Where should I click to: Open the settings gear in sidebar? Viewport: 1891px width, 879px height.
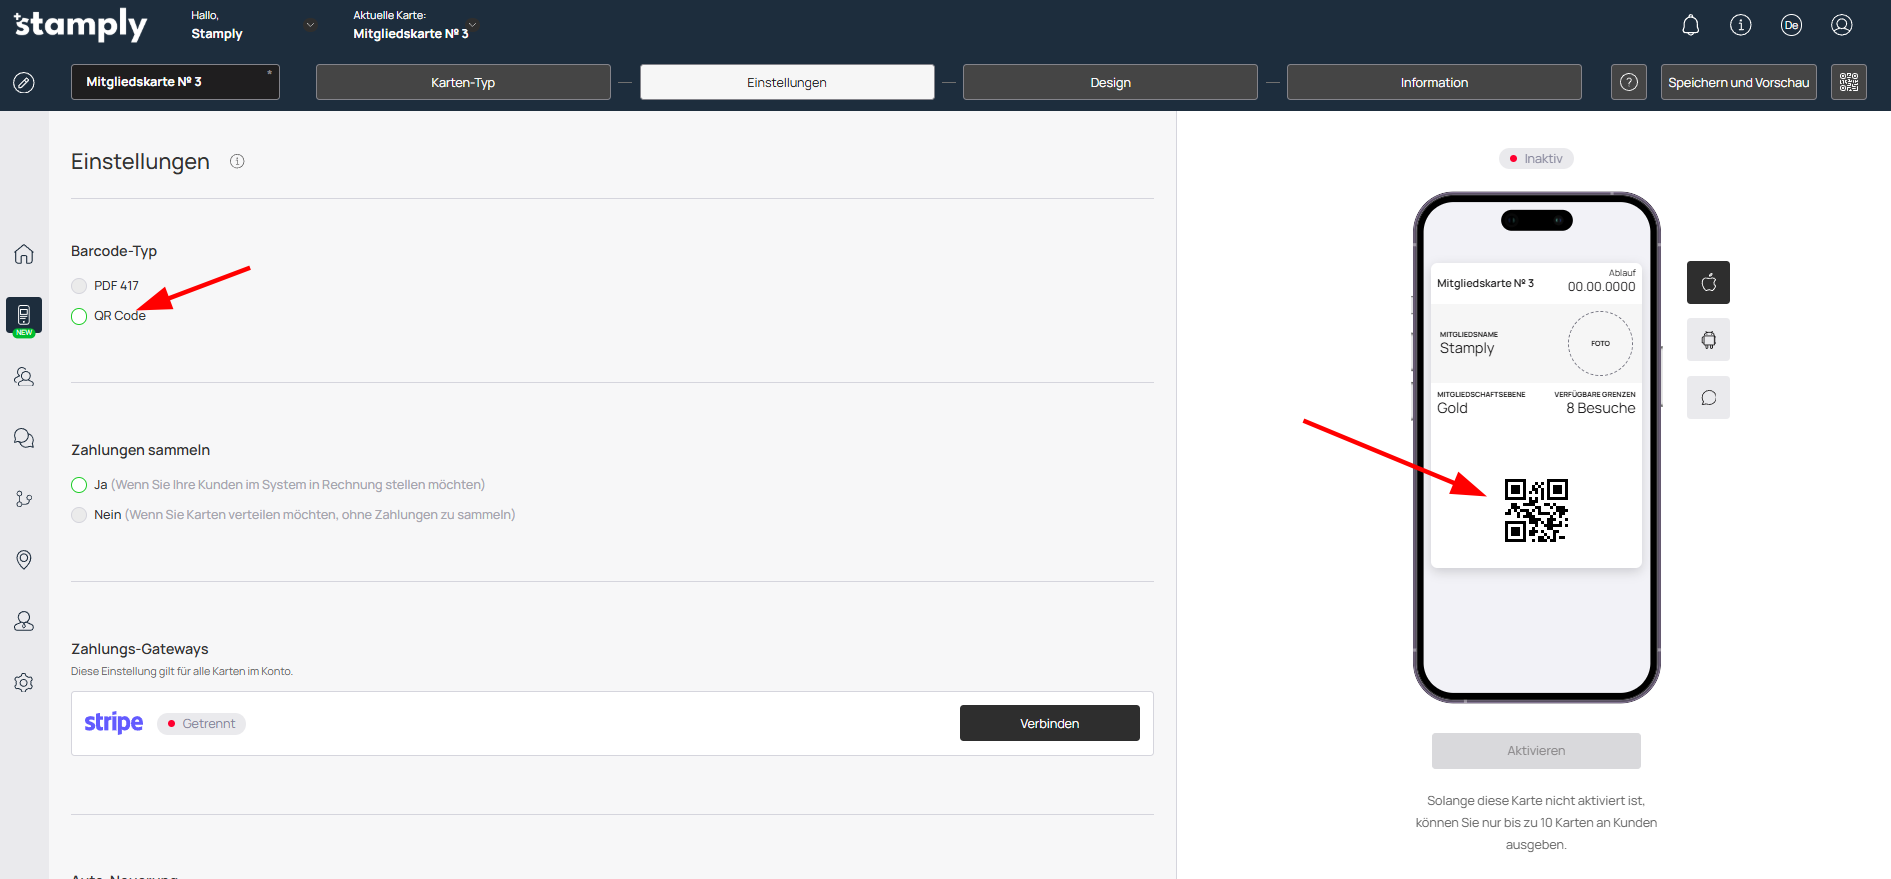(24, 682)
